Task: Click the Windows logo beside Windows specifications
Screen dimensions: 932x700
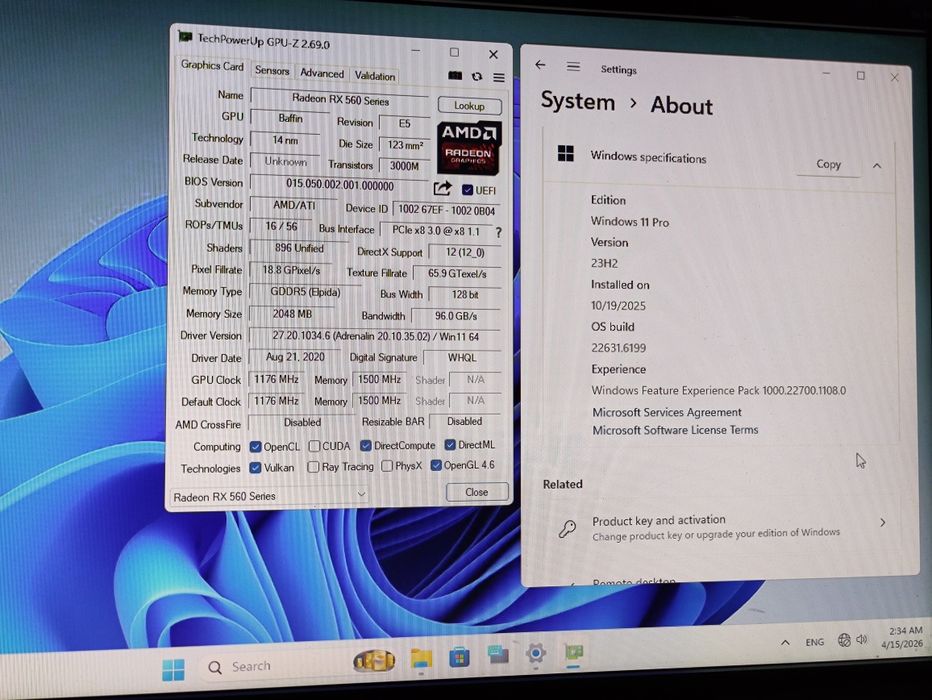Action: [x=566, y=154]
